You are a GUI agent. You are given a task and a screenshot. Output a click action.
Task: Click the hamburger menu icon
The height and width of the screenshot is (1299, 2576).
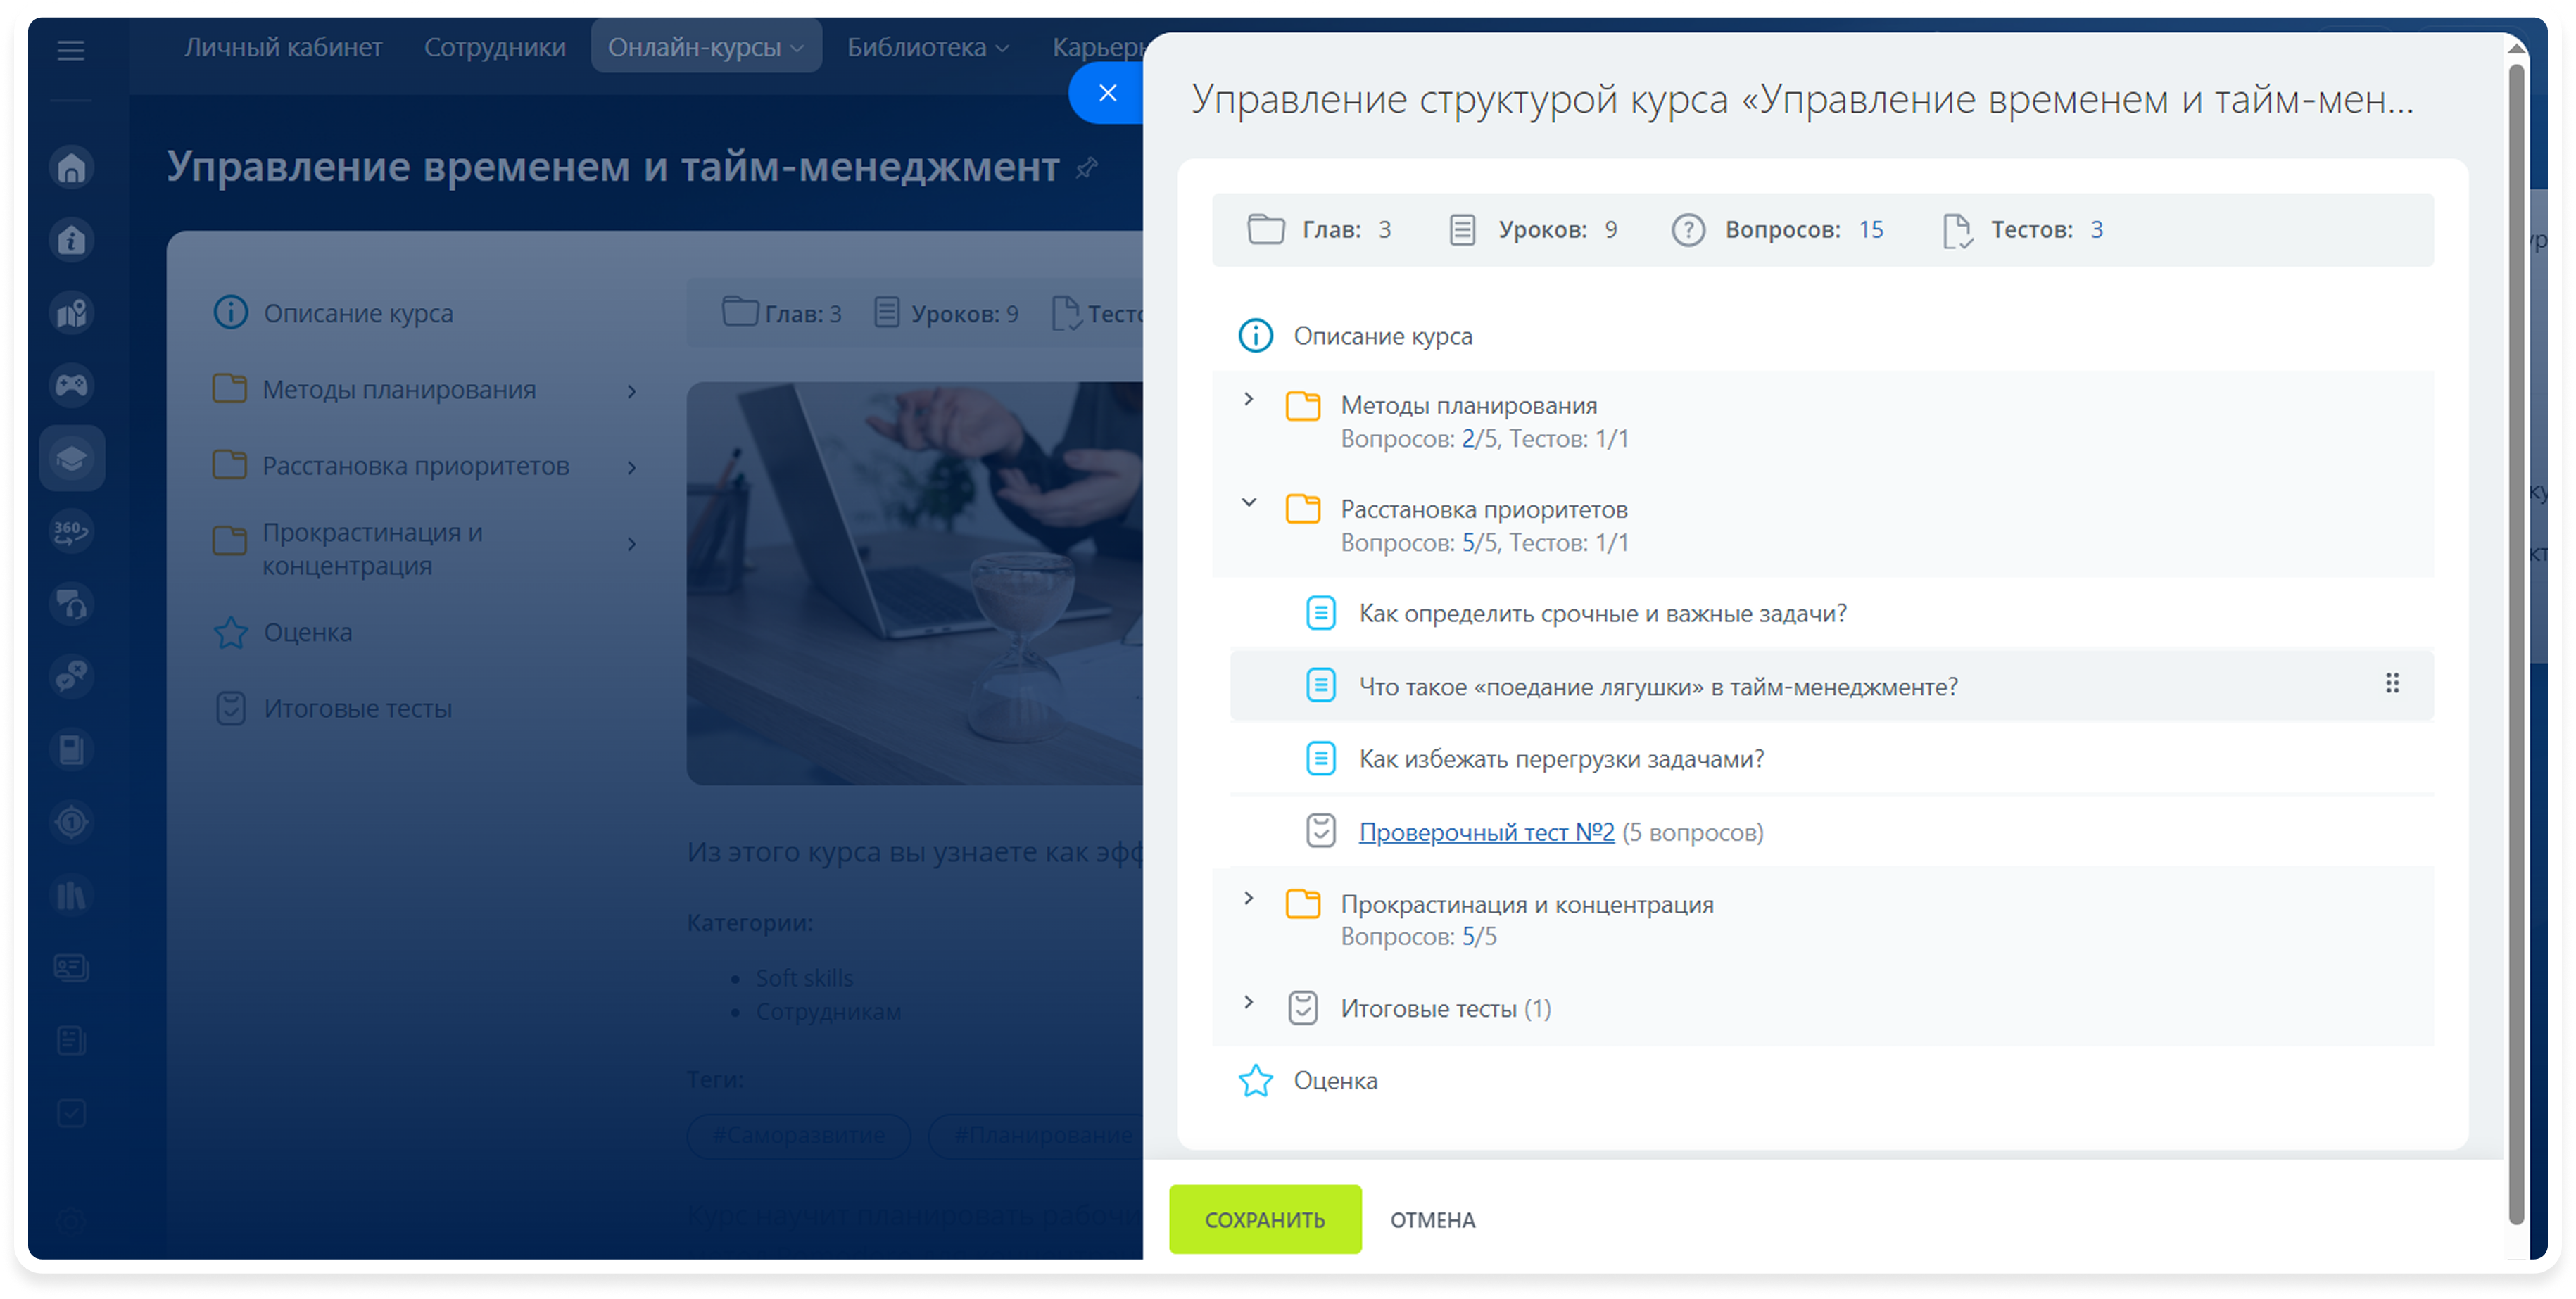(x=70, y=50)
